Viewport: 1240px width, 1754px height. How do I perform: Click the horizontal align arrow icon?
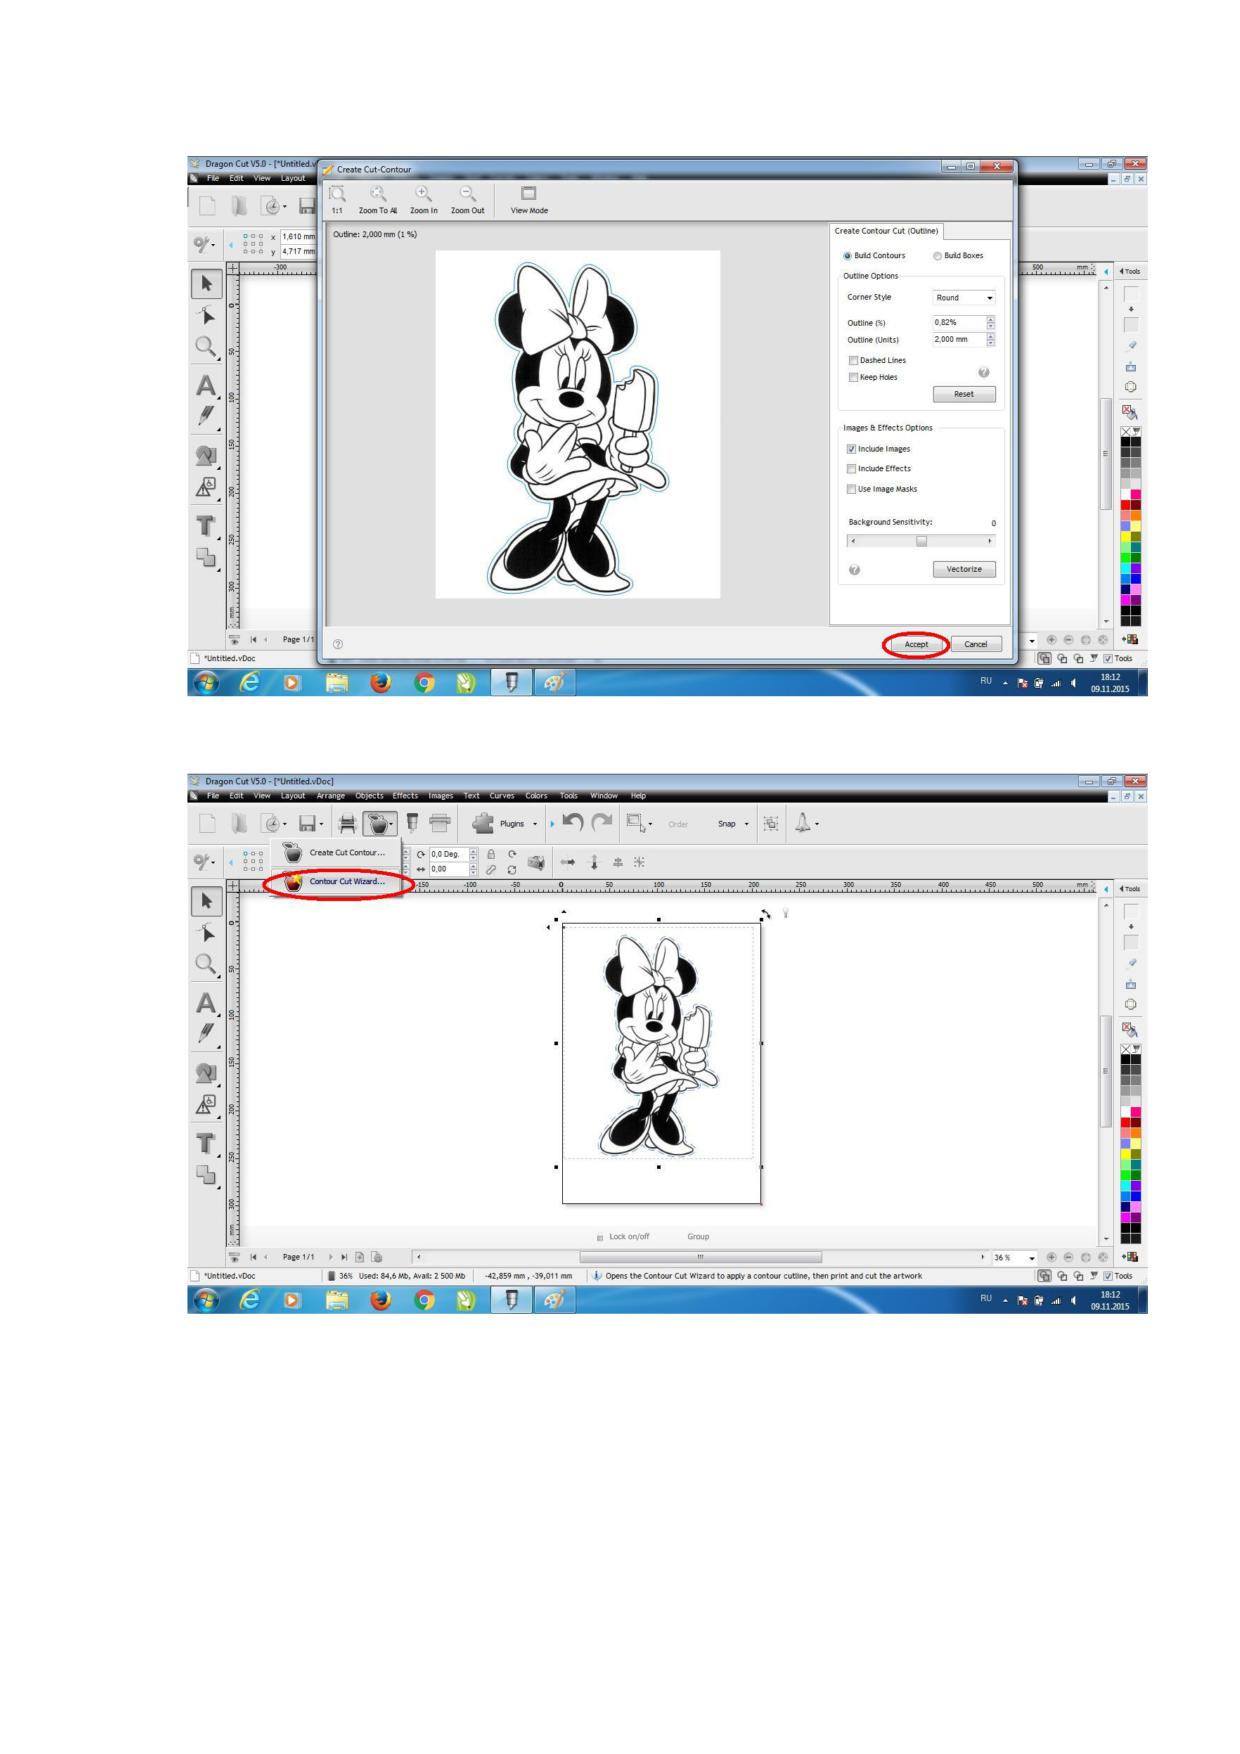pyautogui.click(x=567, y=862)
